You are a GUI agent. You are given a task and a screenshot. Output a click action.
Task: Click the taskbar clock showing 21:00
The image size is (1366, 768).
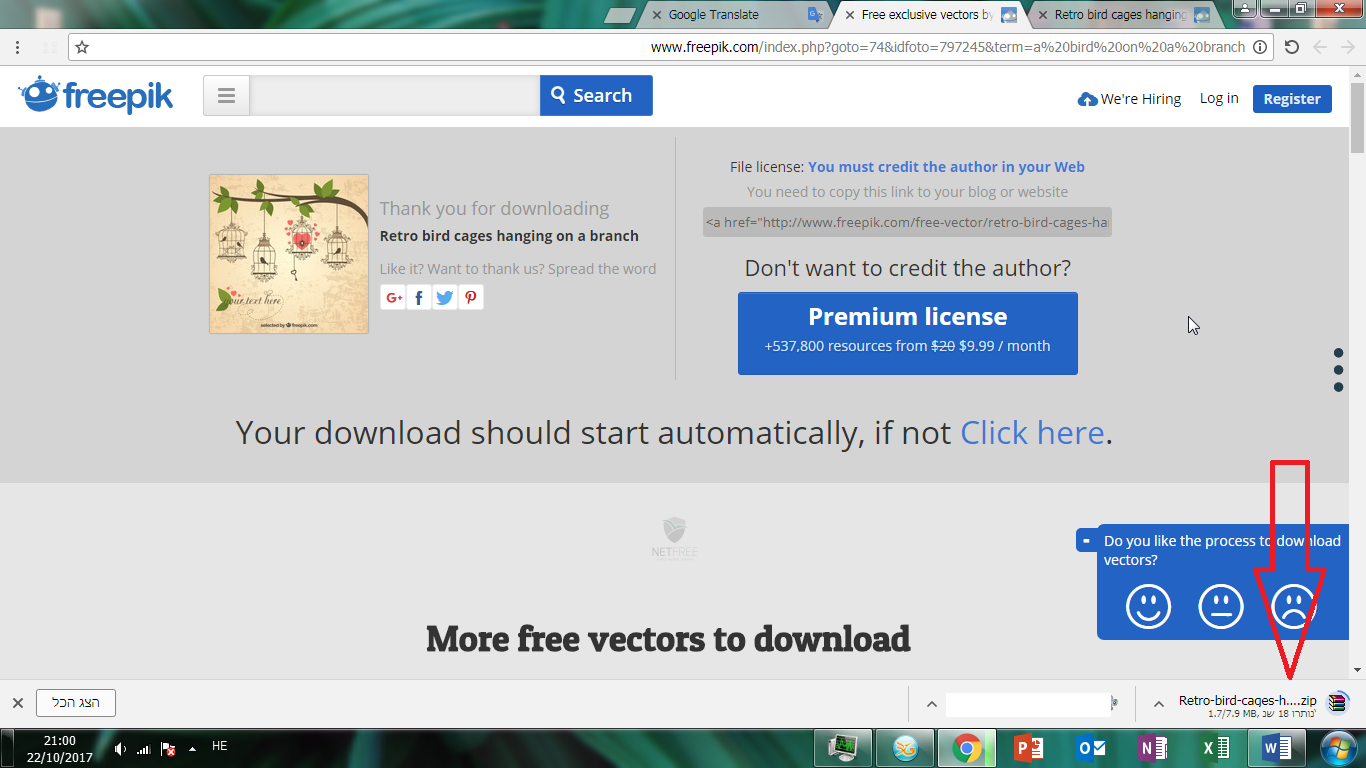pyautogui.click(x=60, y=748)
